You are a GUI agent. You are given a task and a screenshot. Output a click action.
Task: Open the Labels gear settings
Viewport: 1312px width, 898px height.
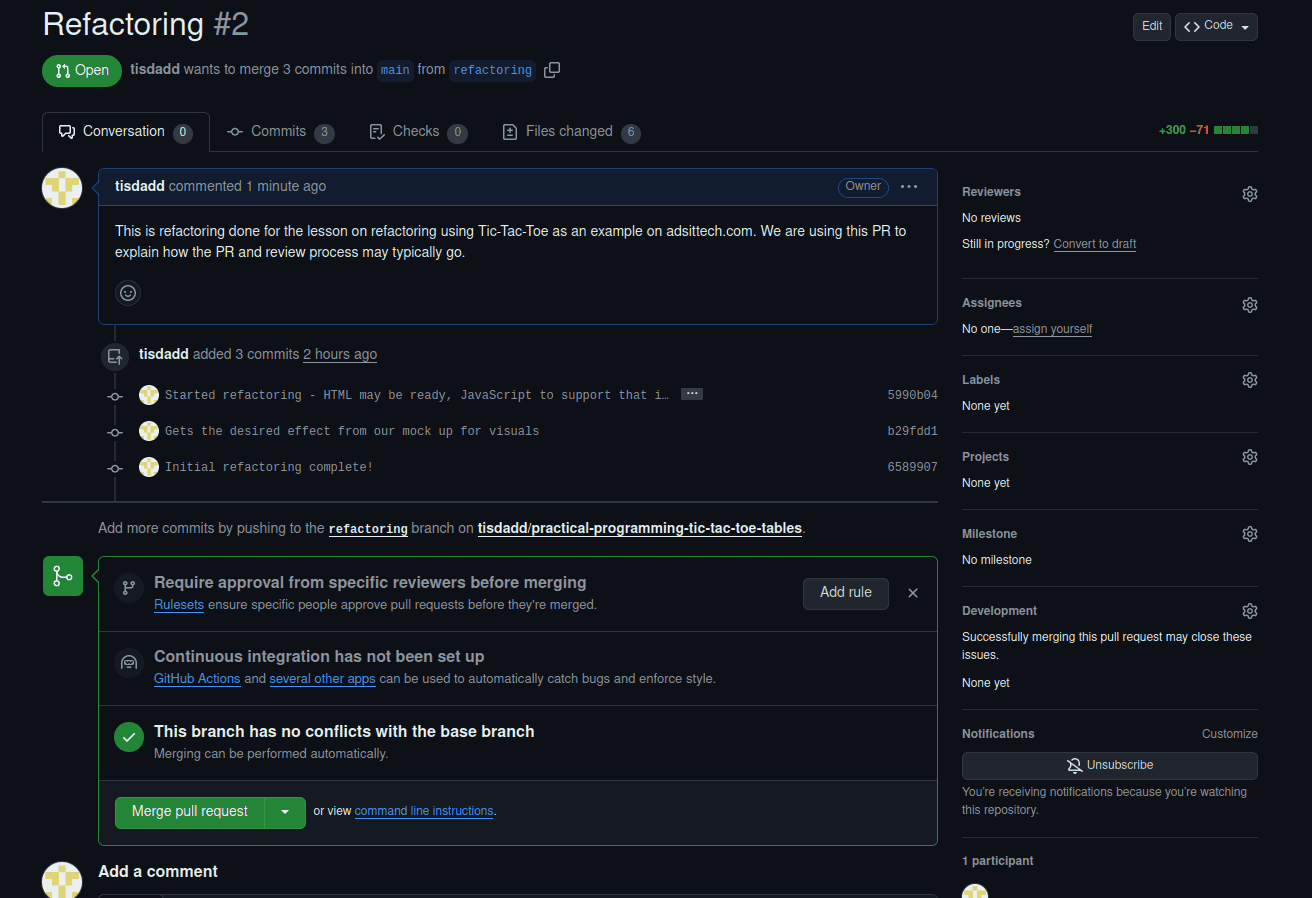(x=1249, y=380)
